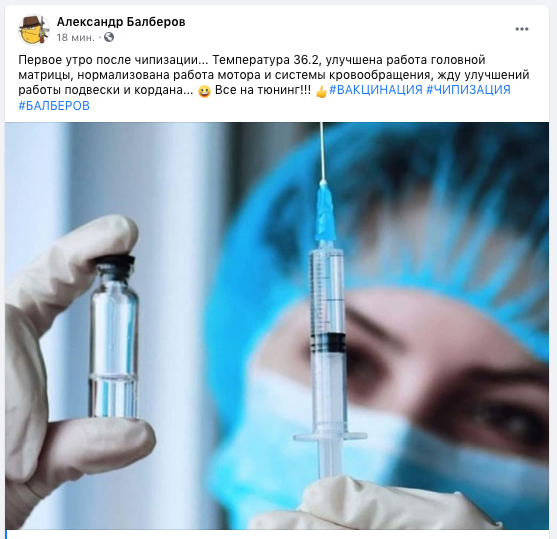Open the three-dot post options menu
Image resolution: width=557 pixels, height=539 pixels.
point(522,29)
